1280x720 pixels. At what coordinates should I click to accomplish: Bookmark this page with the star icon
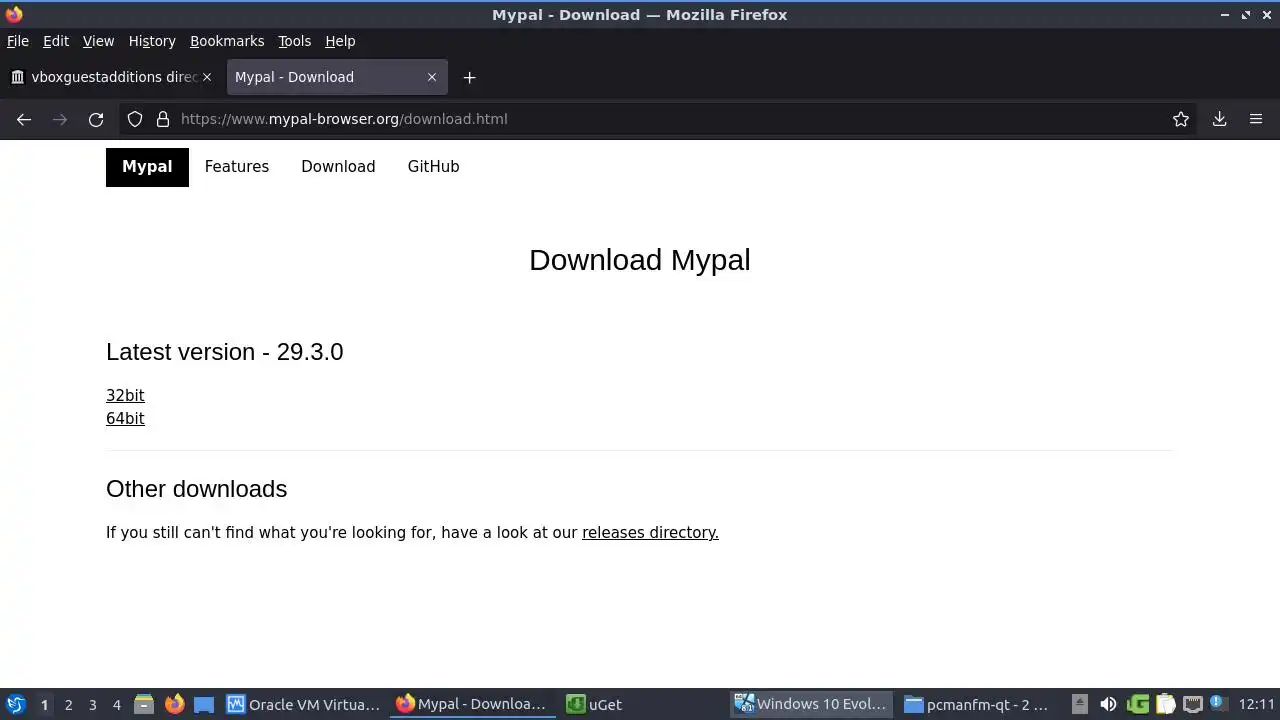click(1181, 119)
